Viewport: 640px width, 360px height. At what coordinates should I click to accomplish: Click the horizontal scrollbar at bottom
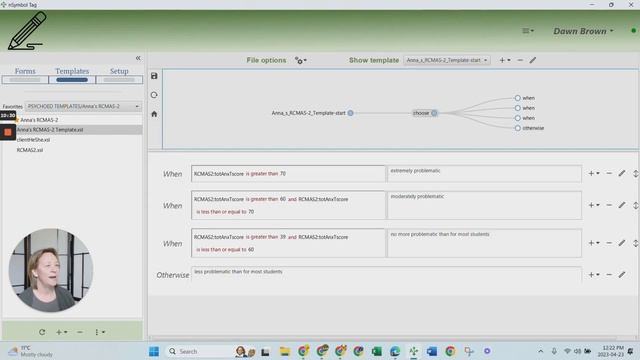pyautogui.click(x=384, y=338)
